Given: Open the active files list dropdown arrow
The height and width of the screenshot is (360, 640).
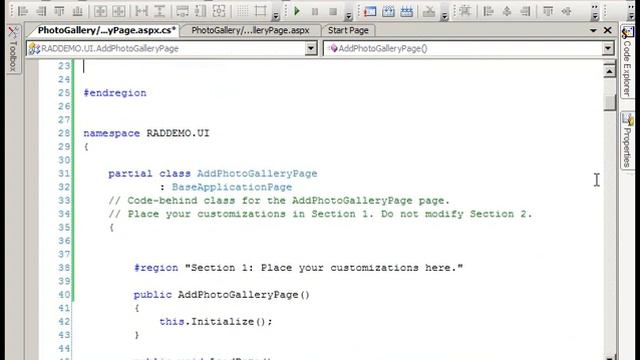Looking at the screenshot, I should point(593,31).
